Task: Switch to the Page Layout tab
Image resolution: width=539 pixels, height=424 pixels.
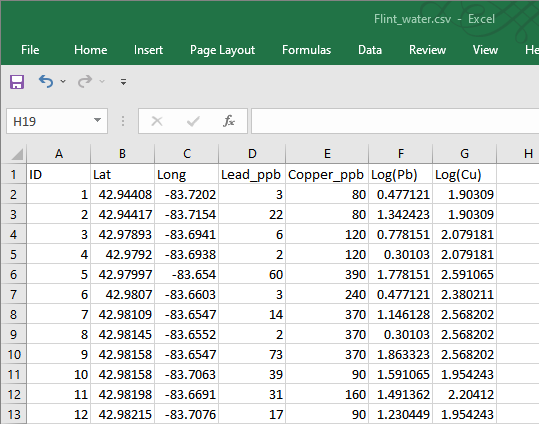Action: point(222,50)
